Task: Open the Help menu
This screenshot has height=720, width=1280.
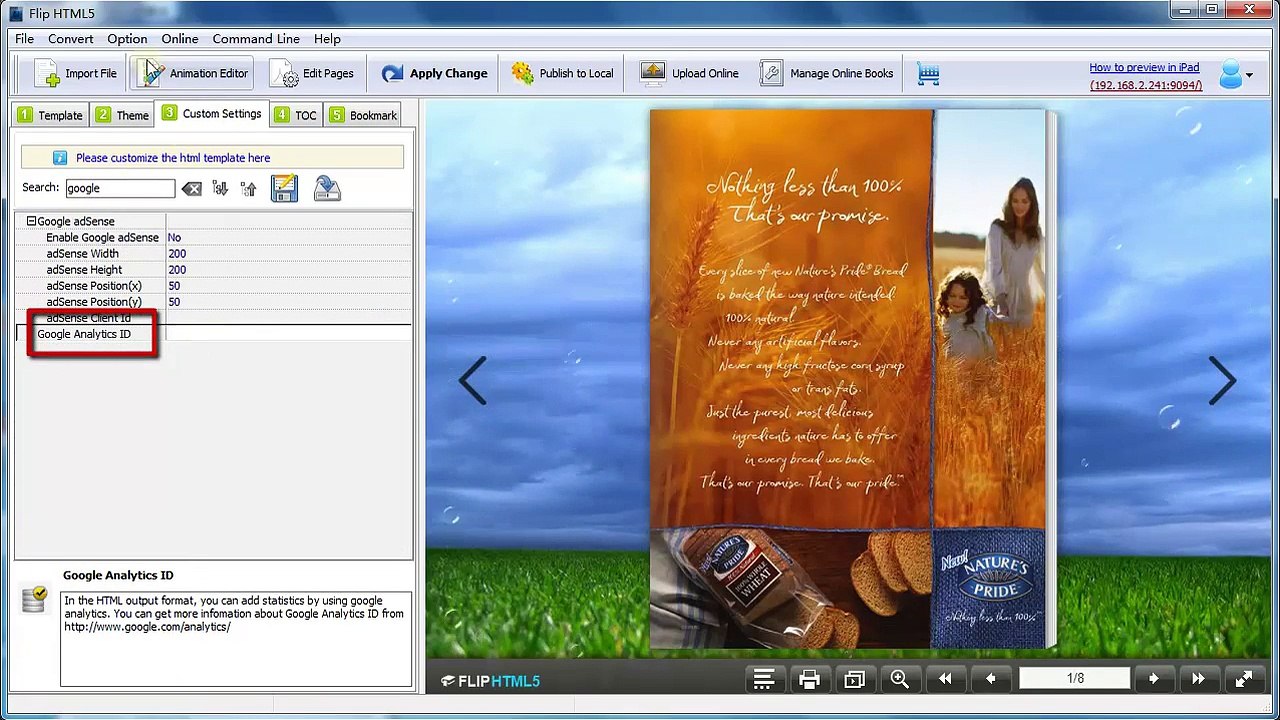Action: [327, 39]
